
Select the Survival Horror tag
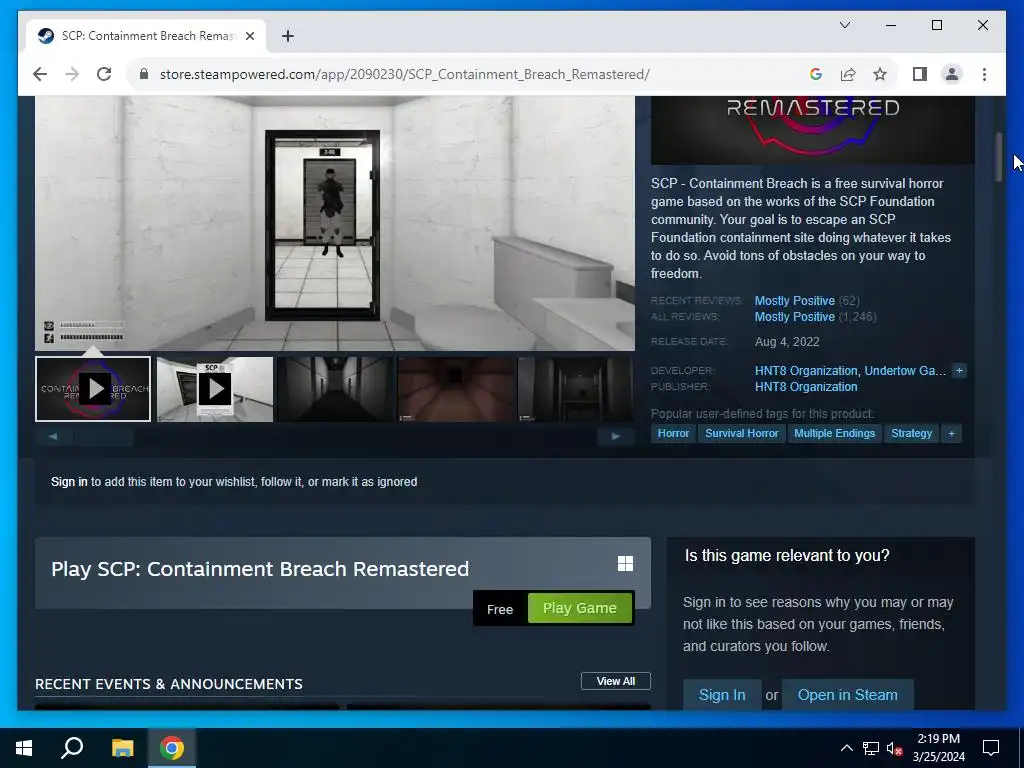click(x=742, y=434)
